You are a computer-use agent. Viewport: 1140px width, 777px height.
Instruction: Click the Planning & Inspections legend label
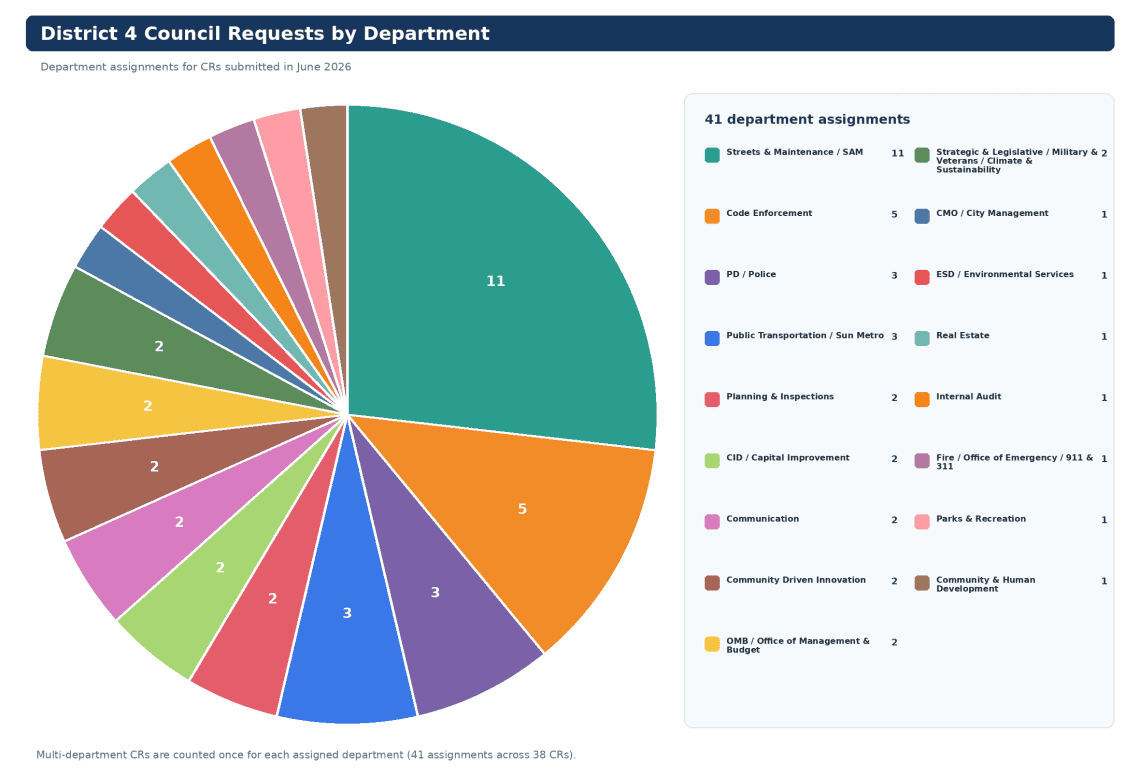click(x=780, y=396)
